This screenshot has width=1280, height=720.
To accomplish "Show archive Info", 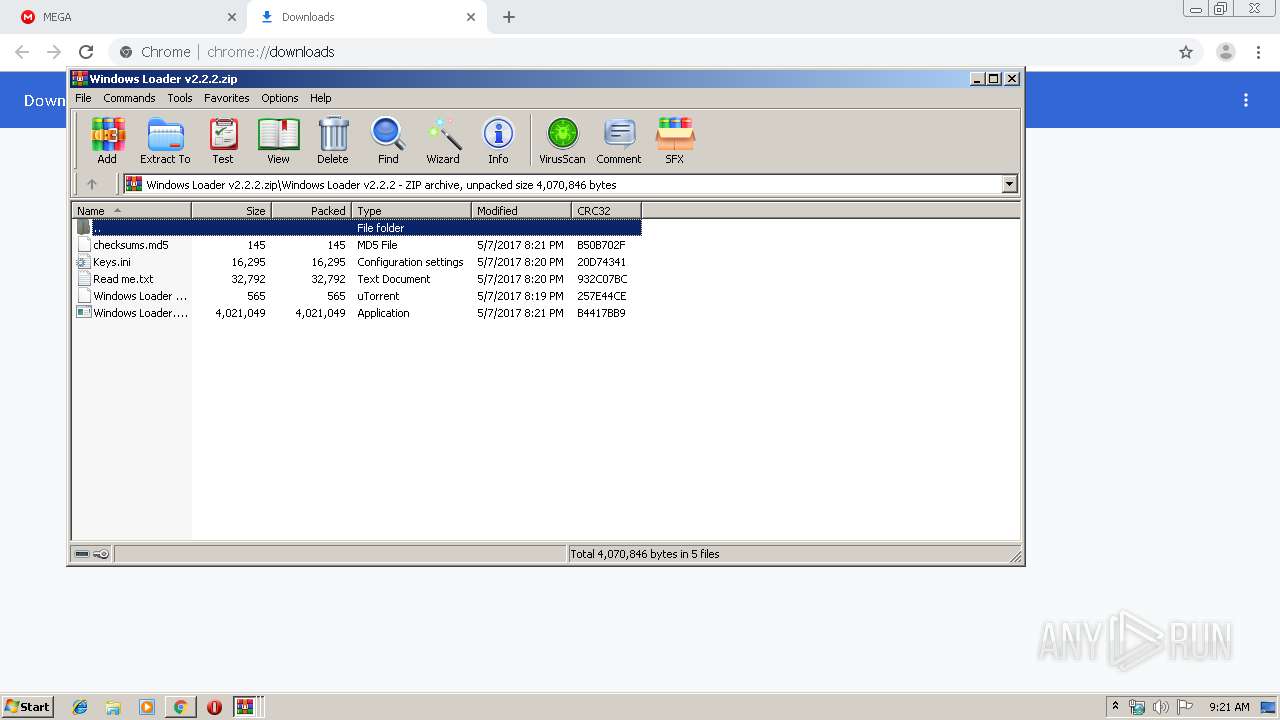I will pyautogui.click(x=498, y=140).
